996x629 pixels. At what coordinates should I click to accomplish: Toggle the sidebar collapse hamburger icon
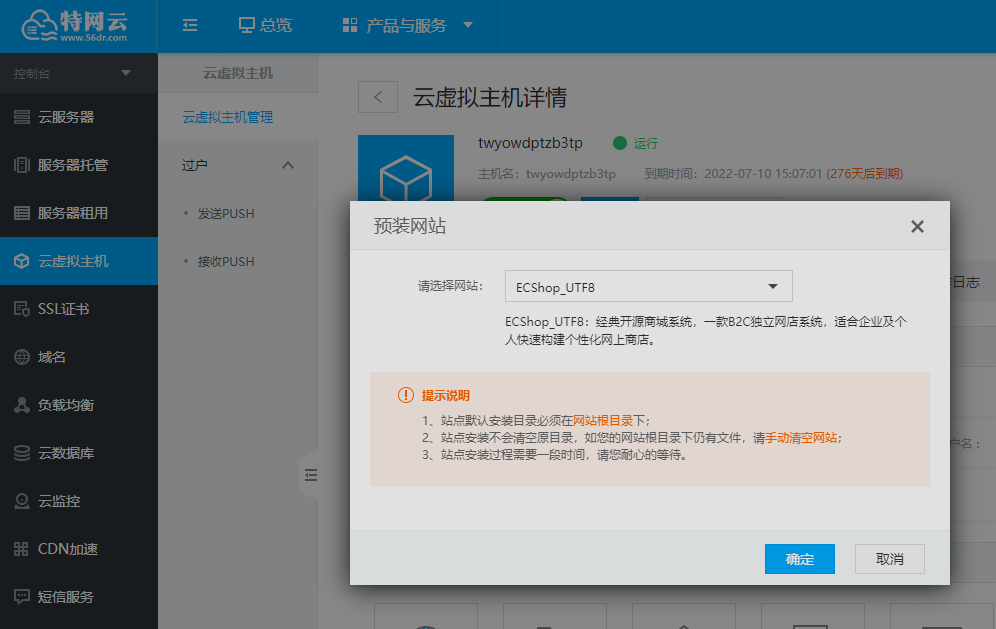[190, 25]
